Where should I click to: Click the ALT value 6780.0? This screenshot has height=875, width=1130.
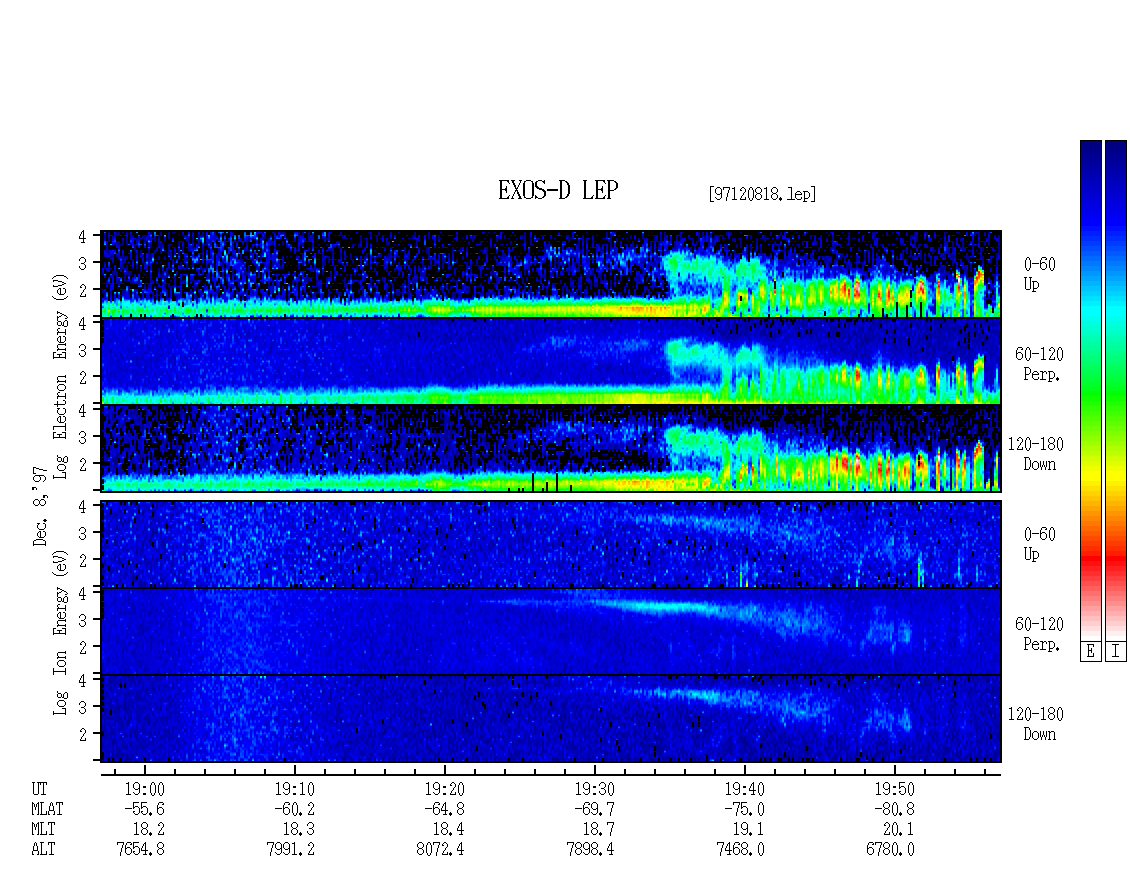point(890,850)
